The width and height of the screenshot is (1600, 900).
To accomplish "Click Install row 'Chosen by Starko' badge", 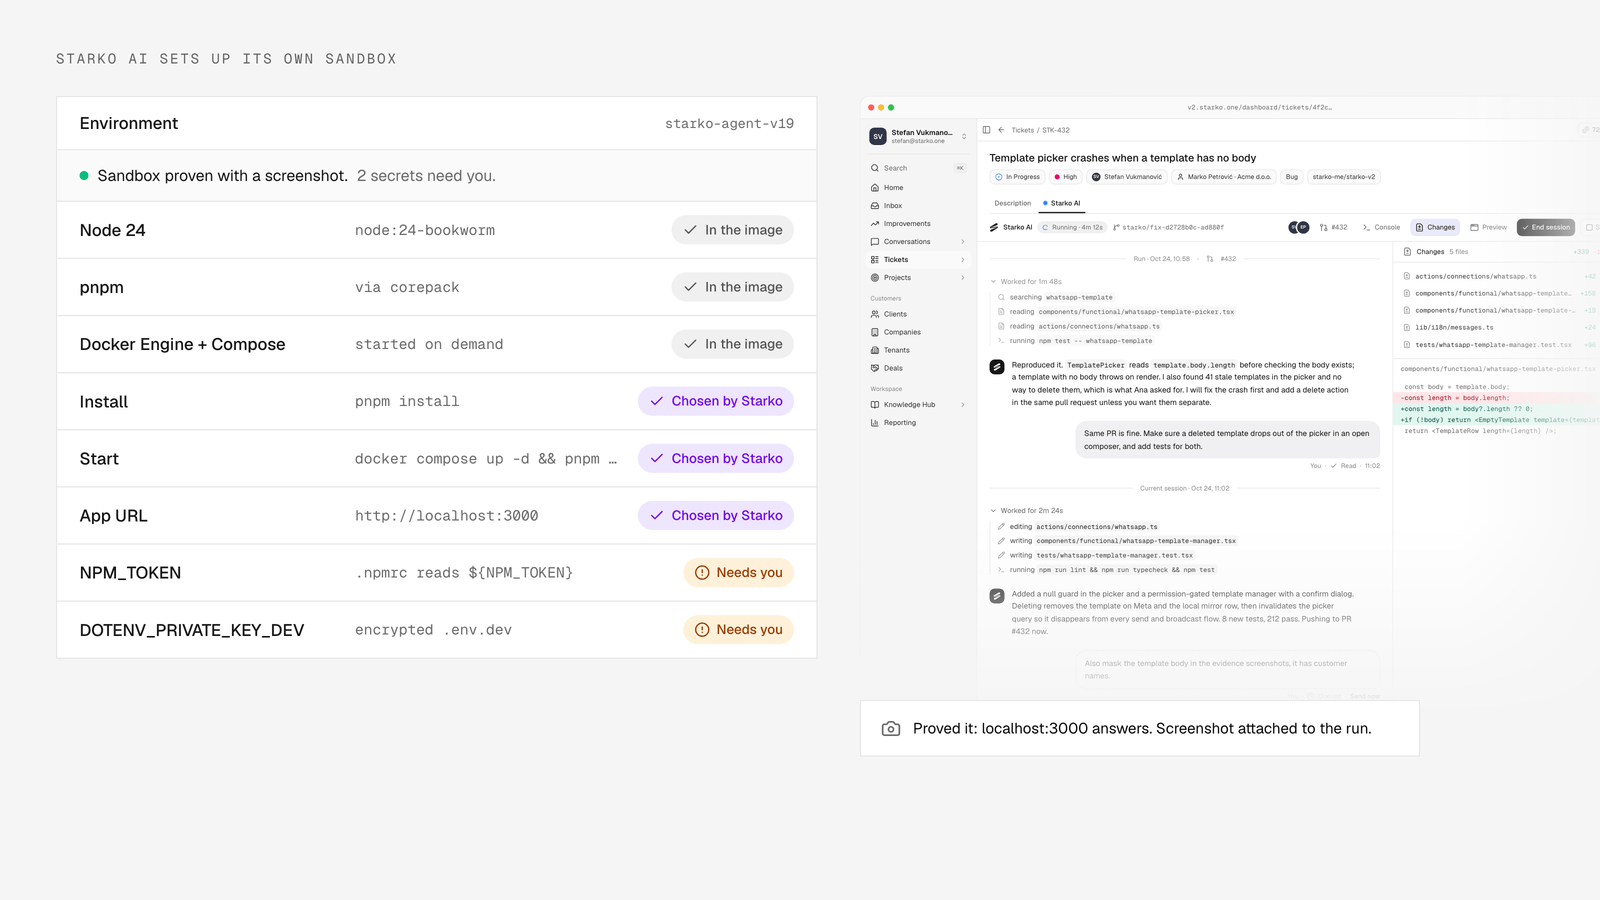I will [716, 401].
